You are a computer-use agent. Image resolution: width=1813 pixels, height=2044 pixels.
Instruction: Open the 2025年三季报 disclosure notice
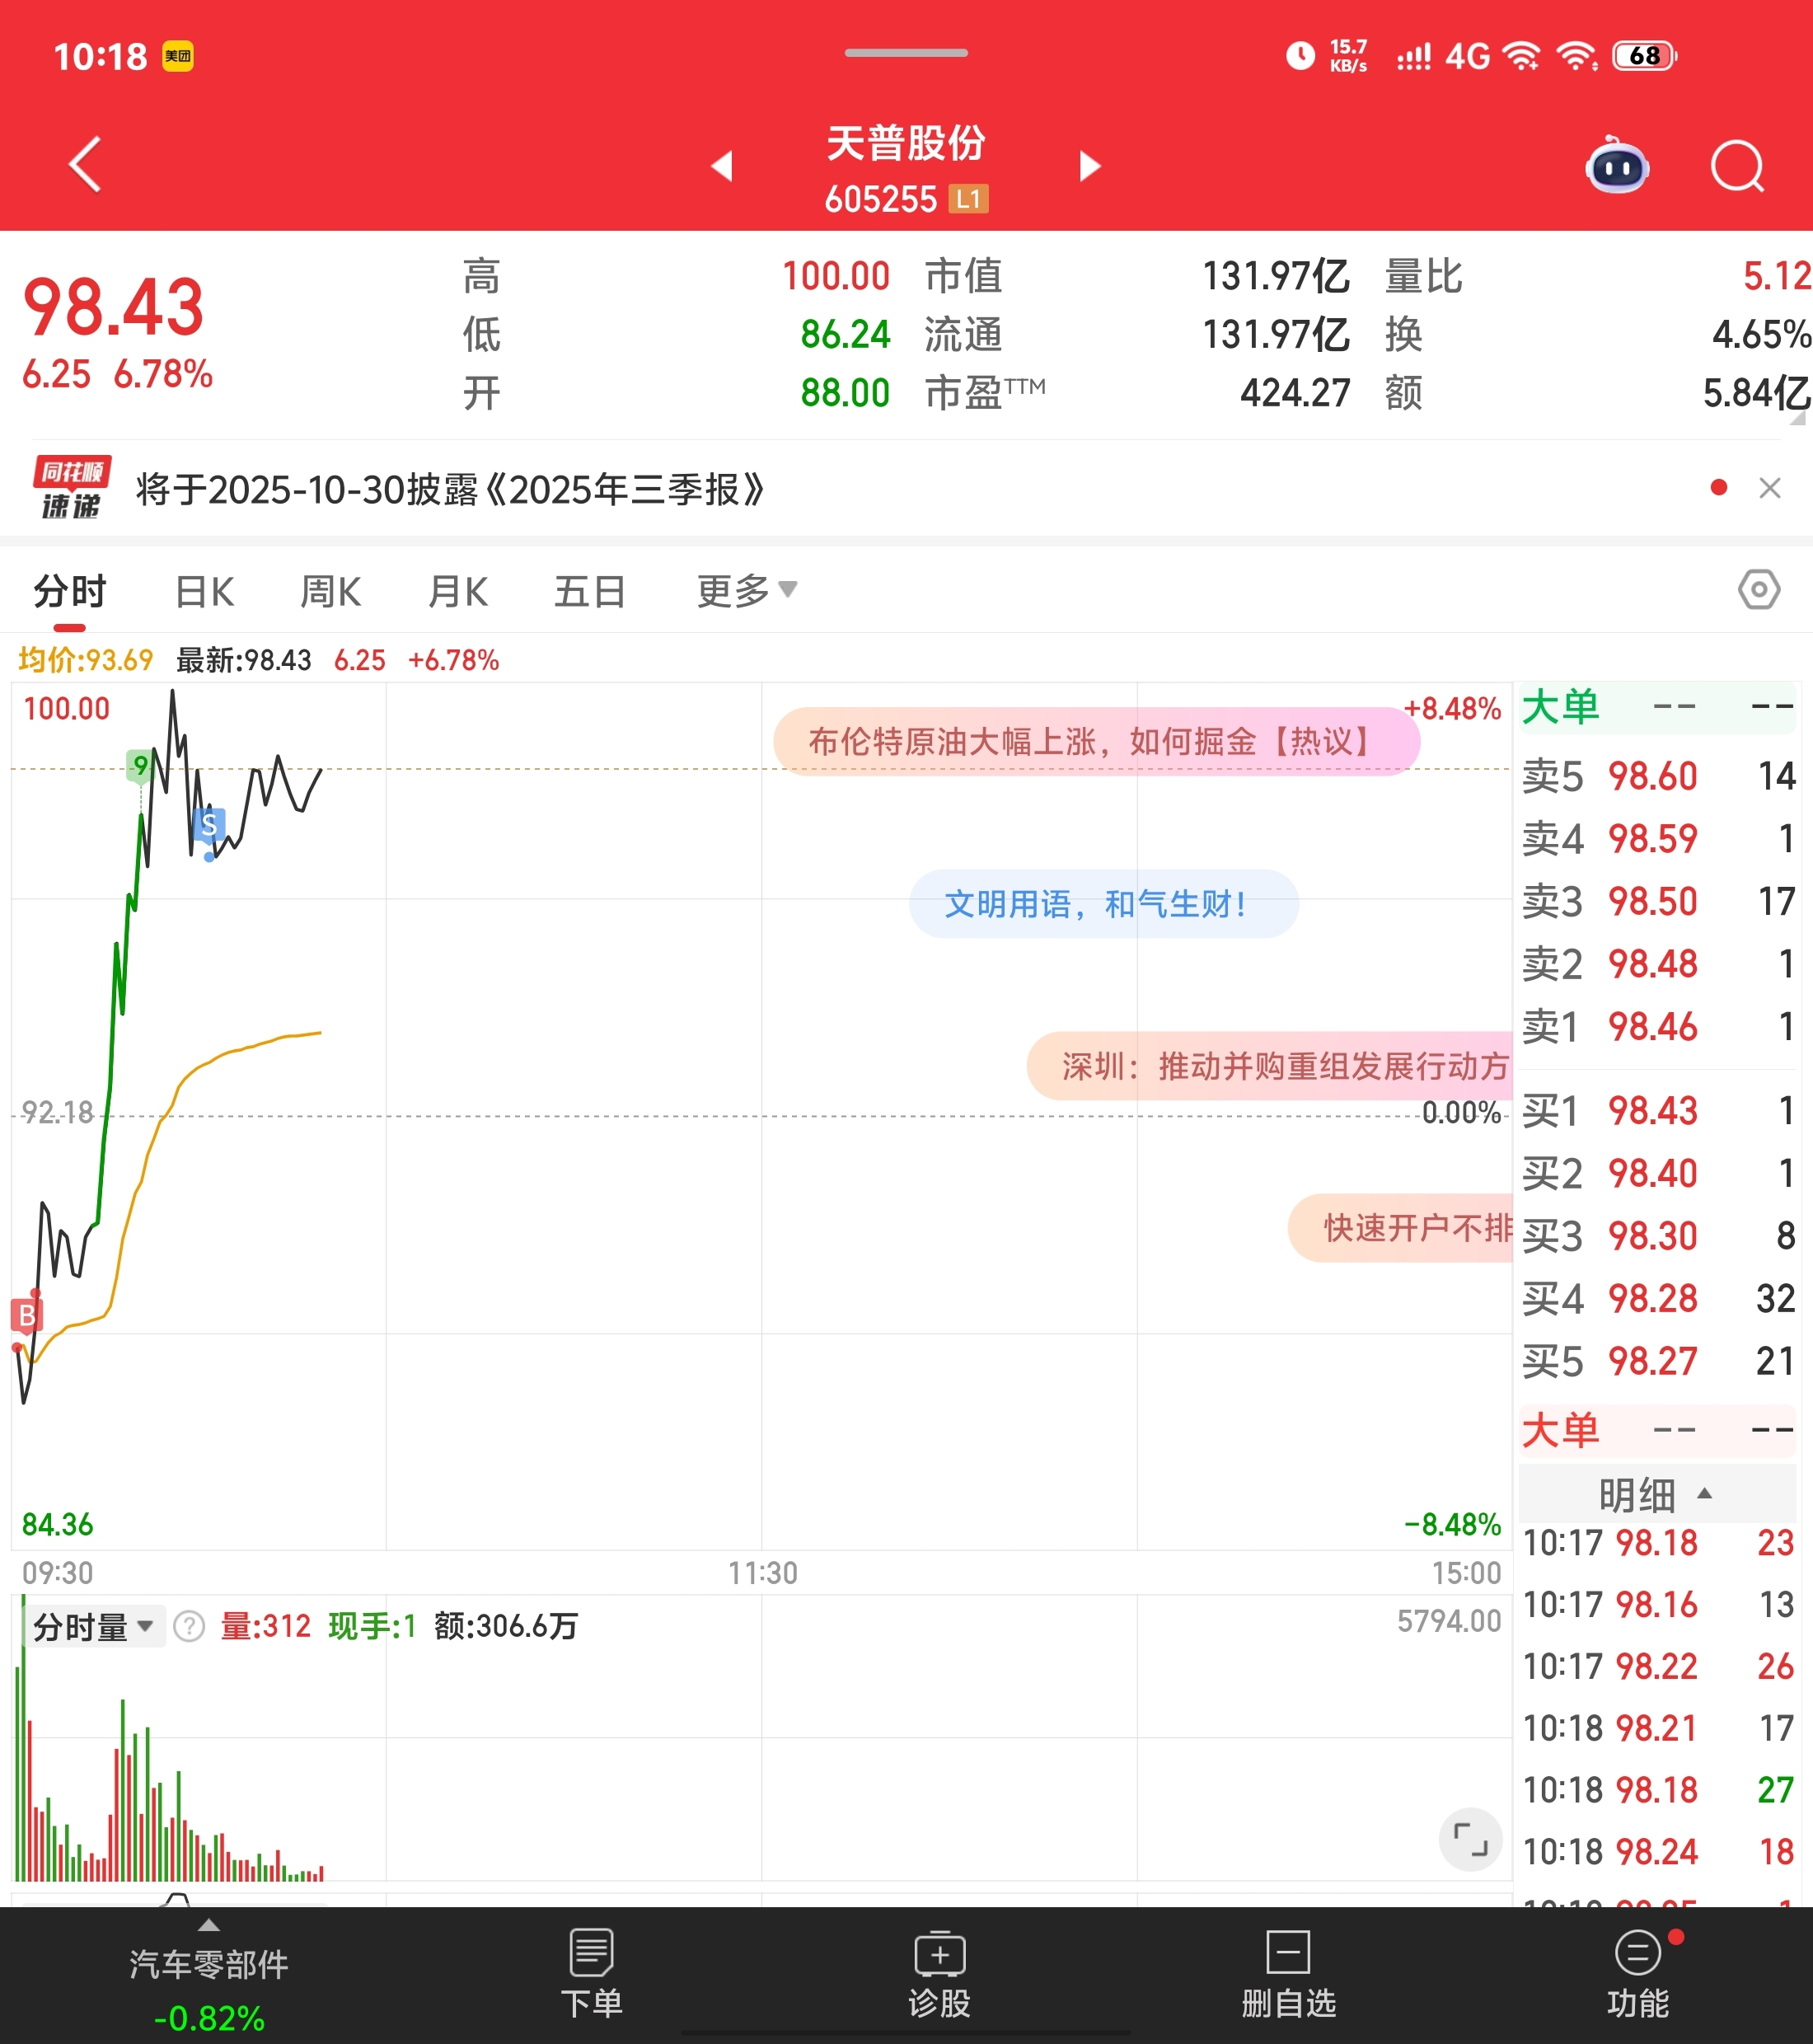click(450, 490)
